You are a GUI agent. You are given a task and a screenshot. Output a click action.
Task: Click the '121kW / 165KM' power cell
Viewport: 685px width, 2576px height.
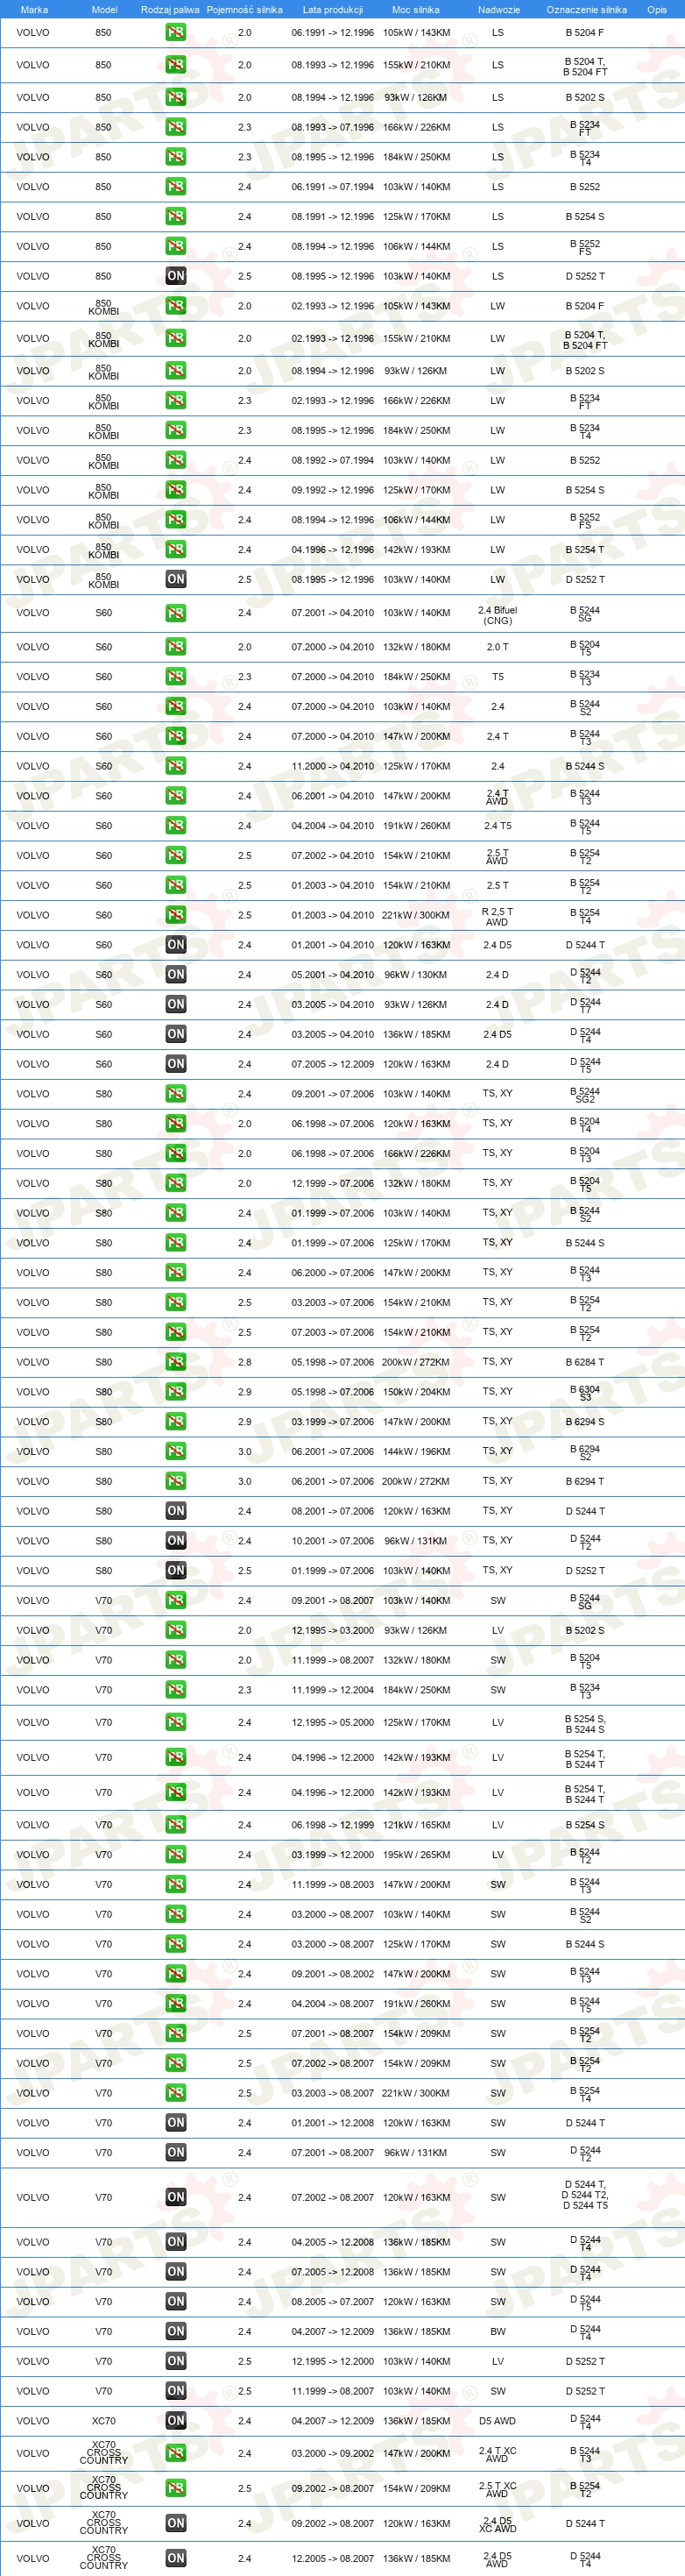416,1825
